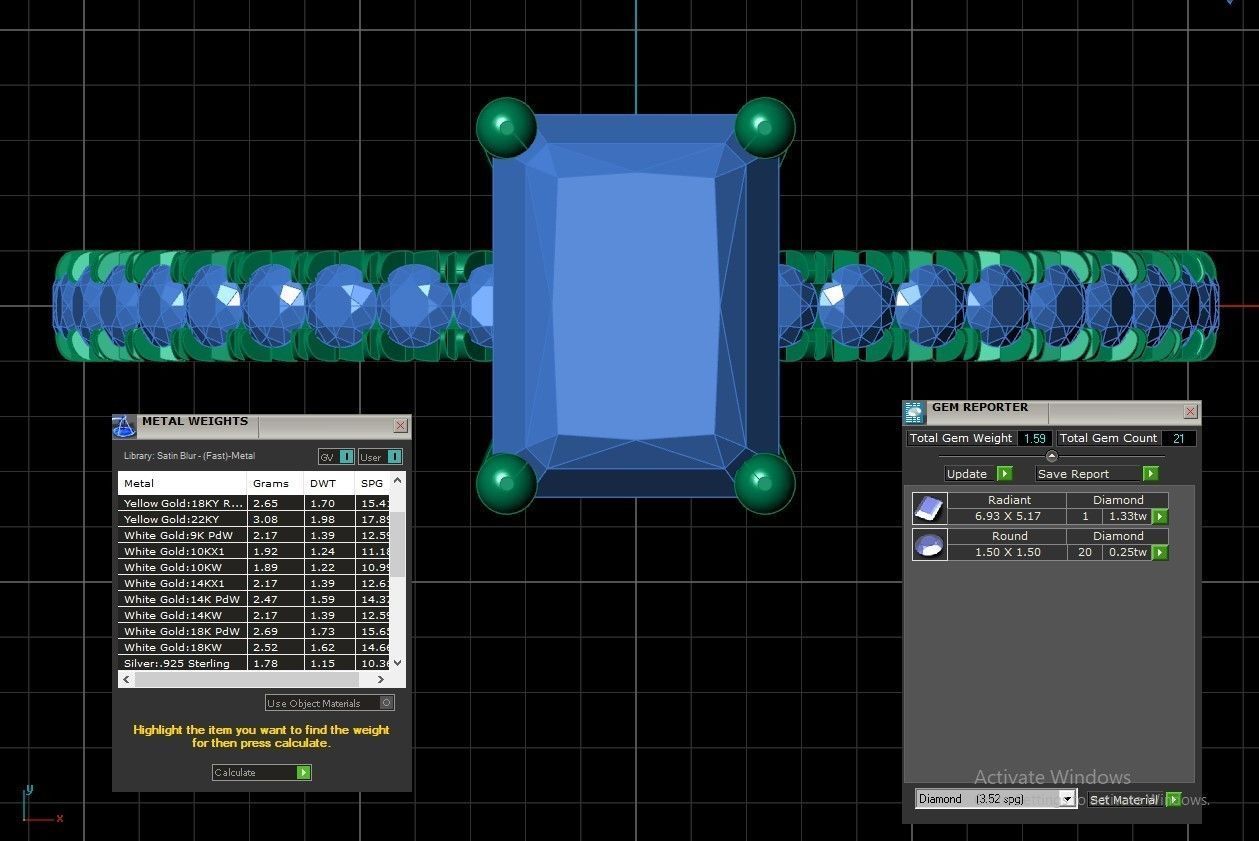Select Yellow Gold:18KY R... row
This screenshot has height=841, width=1259.
point(254,503)
